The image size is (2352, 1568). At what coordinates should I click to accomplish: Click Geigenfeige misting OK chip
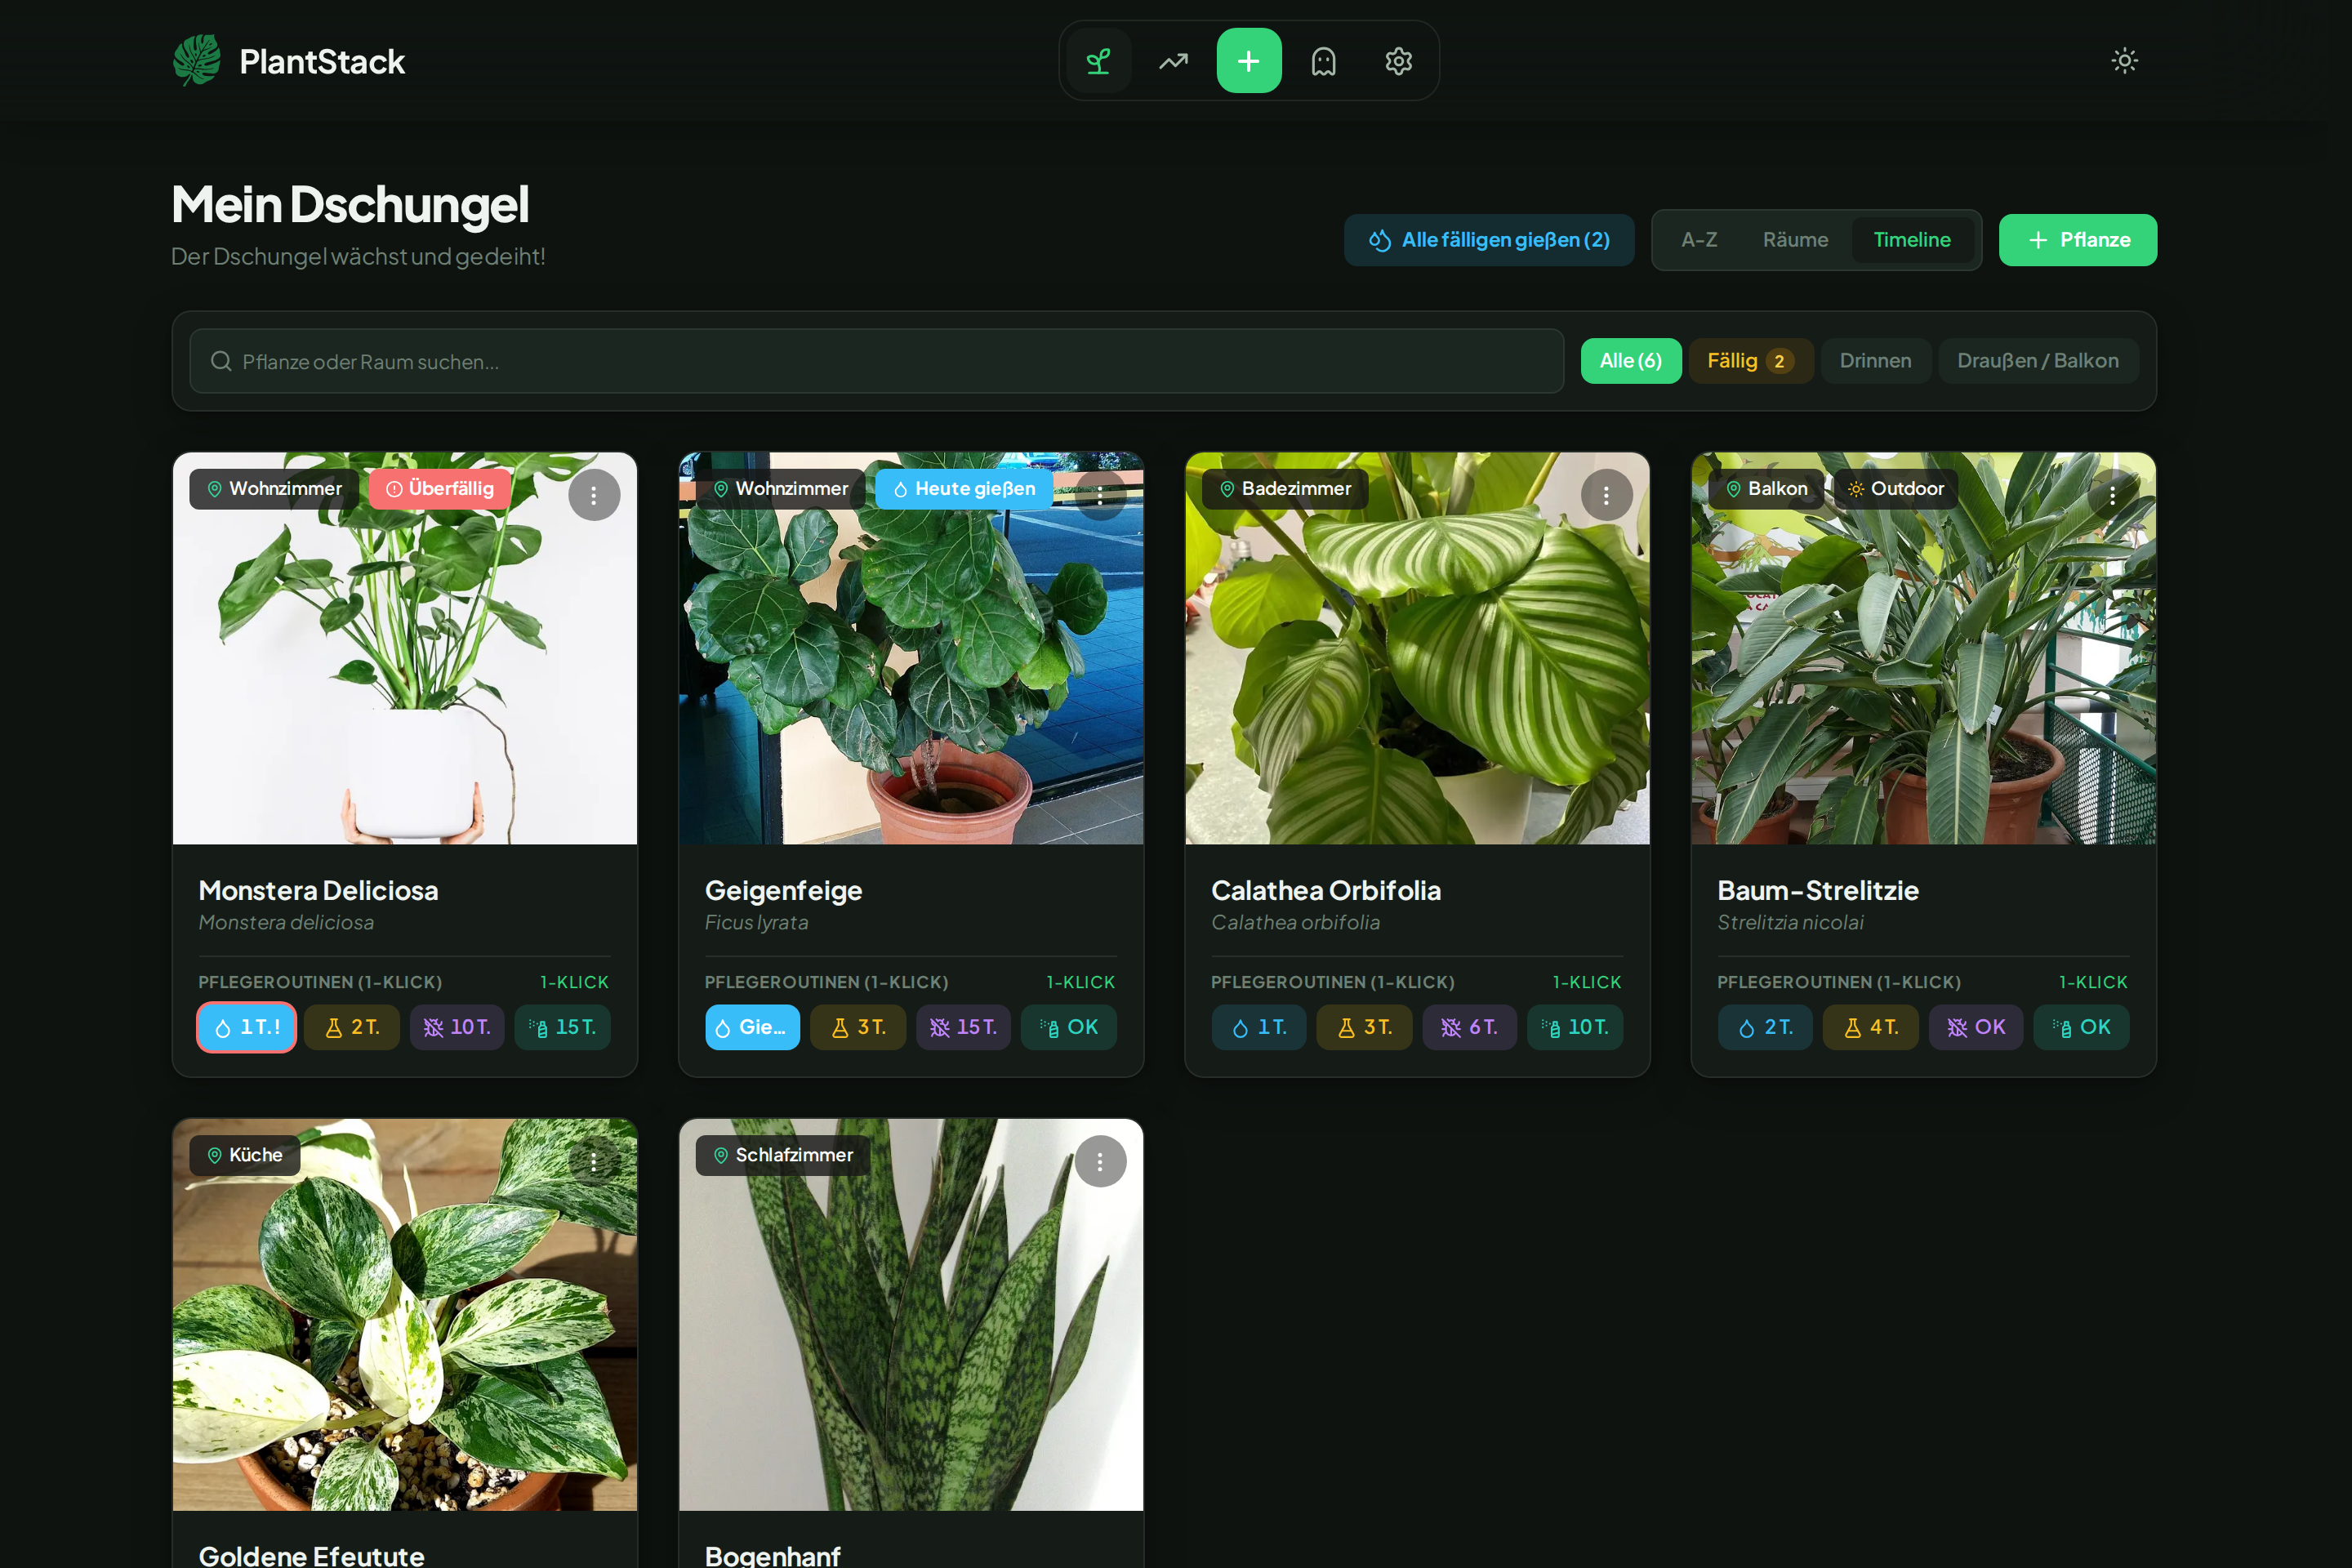(1068, 1027)
